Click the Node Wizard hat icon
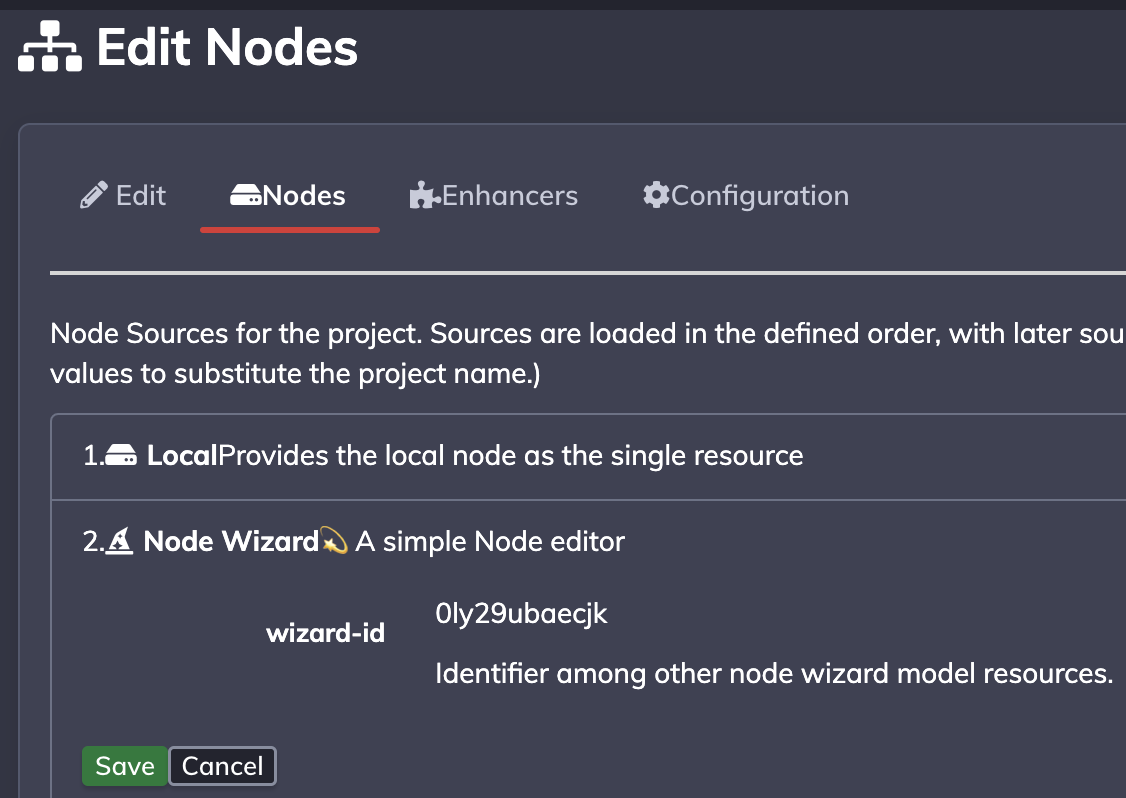1126x798 pixels. 119,541
